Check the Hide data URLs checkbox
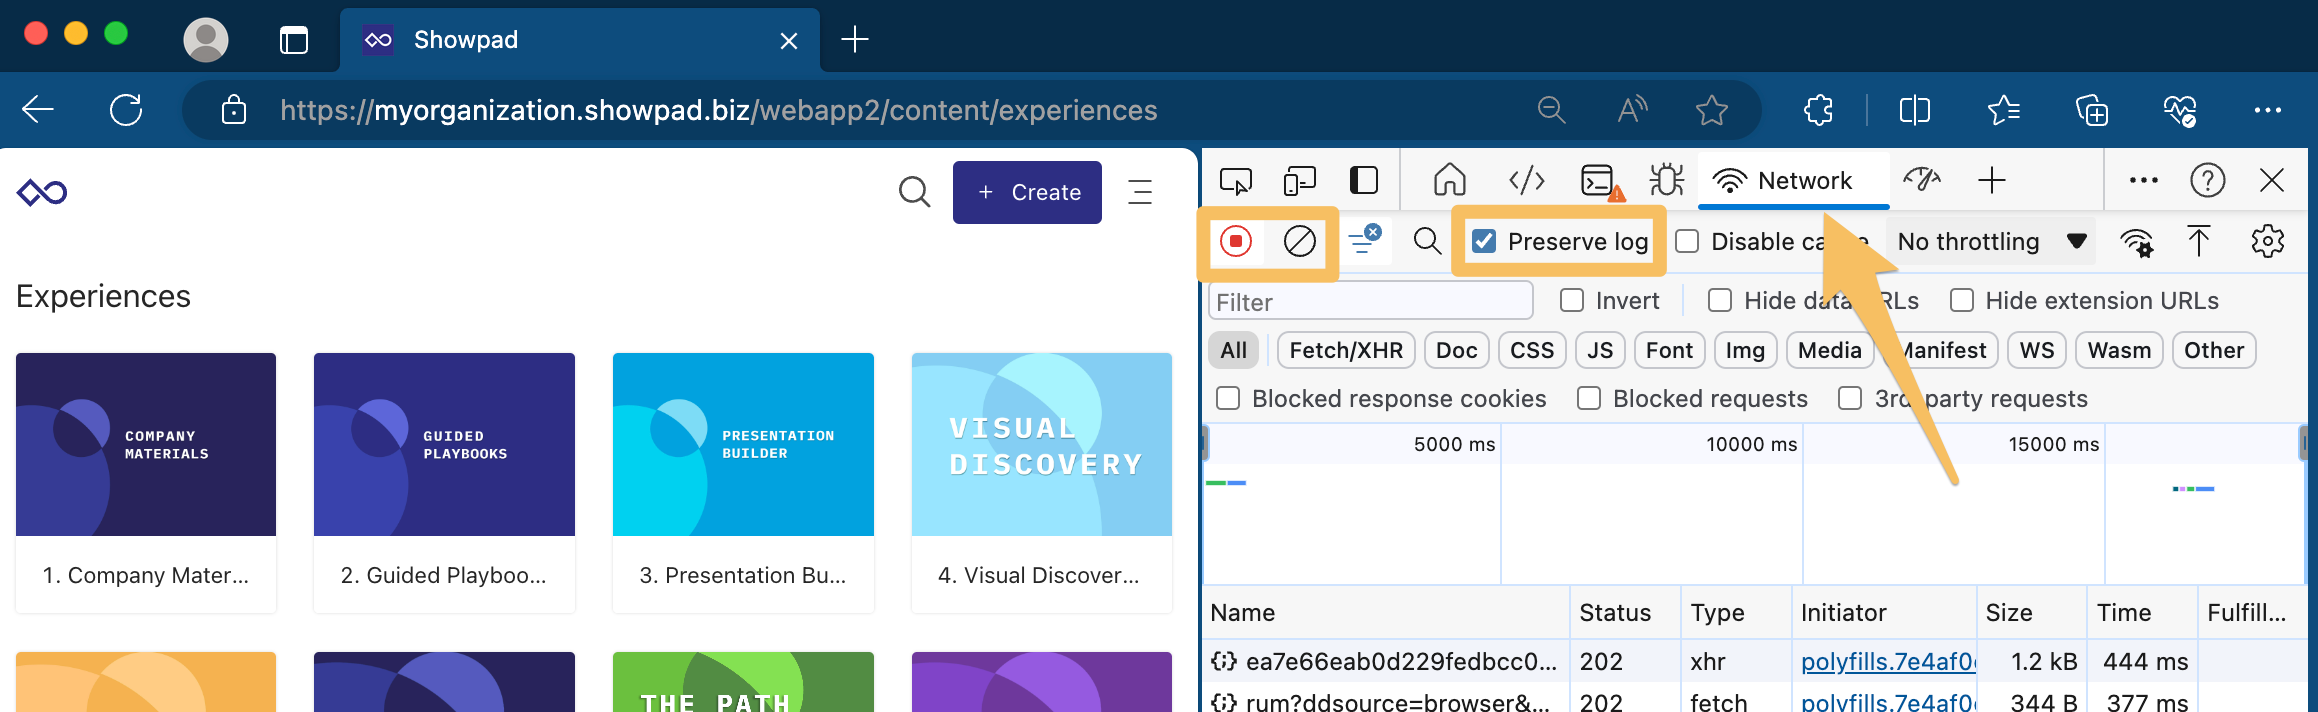The image size is (2318, 712). click(x=1720, y=301)
